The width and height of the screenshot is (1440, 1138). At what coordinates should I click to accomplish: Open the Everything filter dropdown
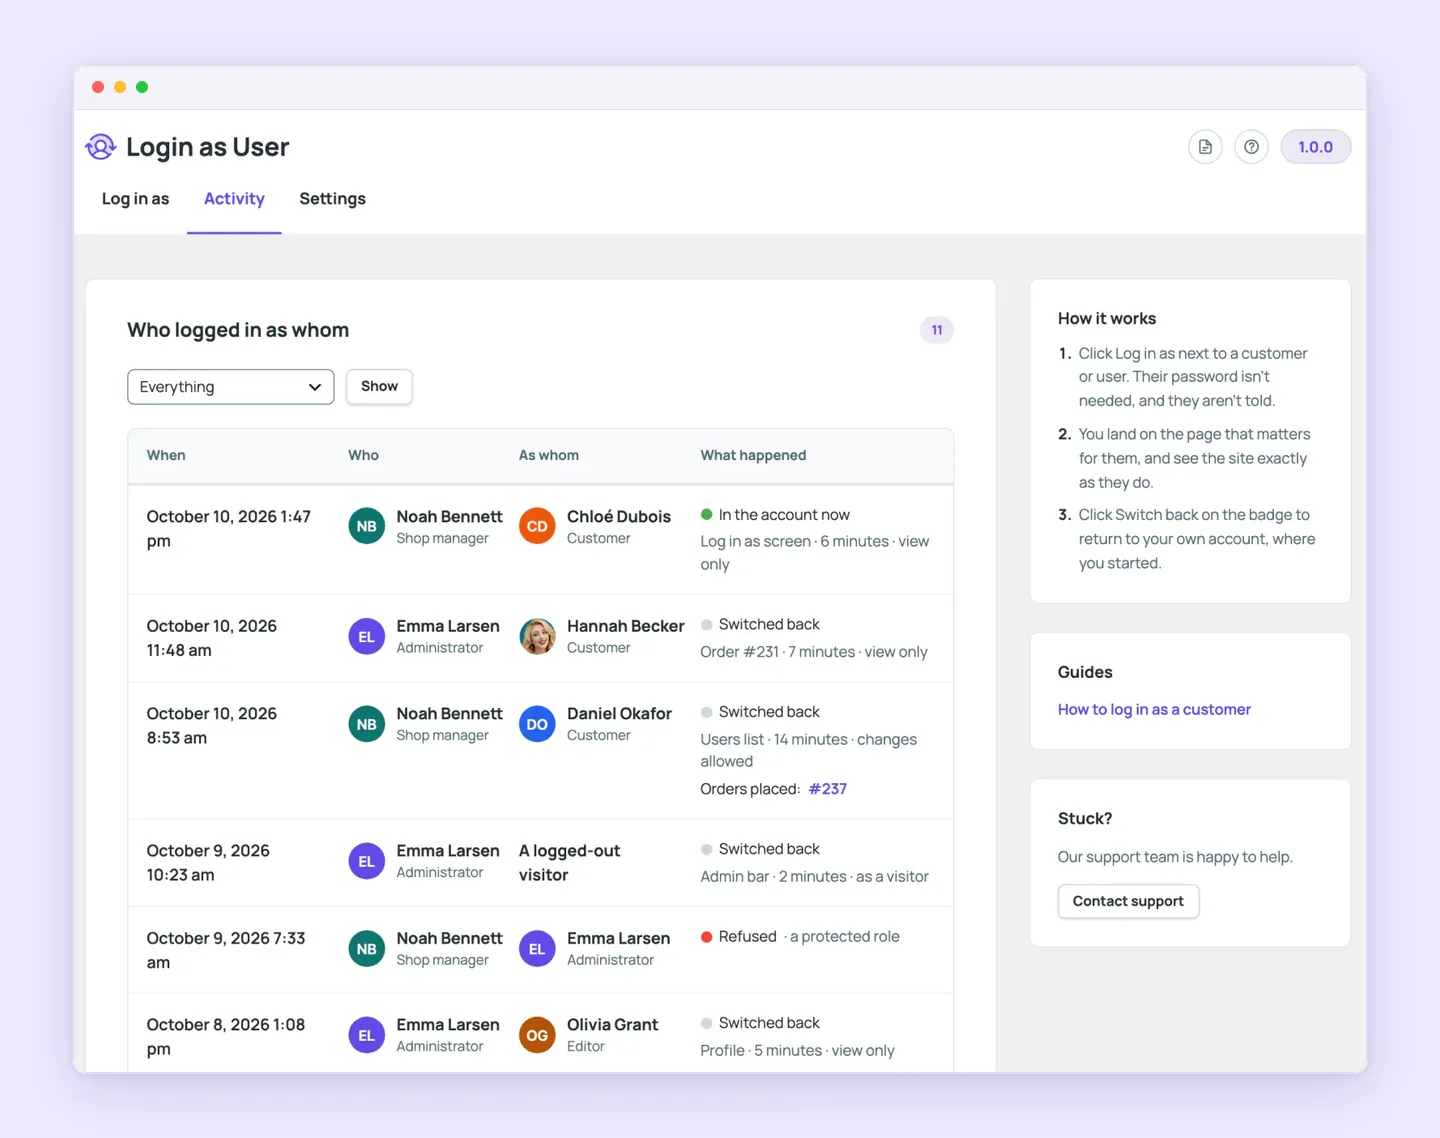point(231,387)
